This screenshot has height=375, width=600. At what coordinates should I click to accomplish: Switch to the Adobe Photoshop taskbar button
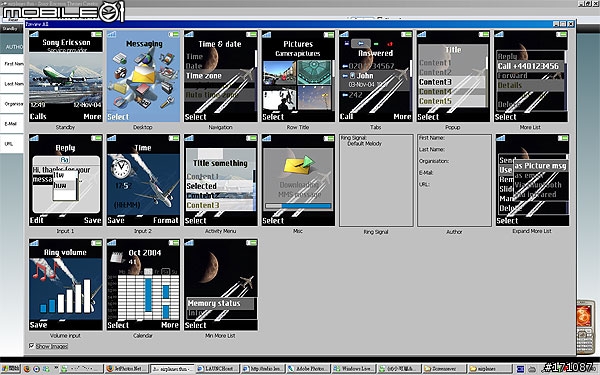(x=308, y=369)
